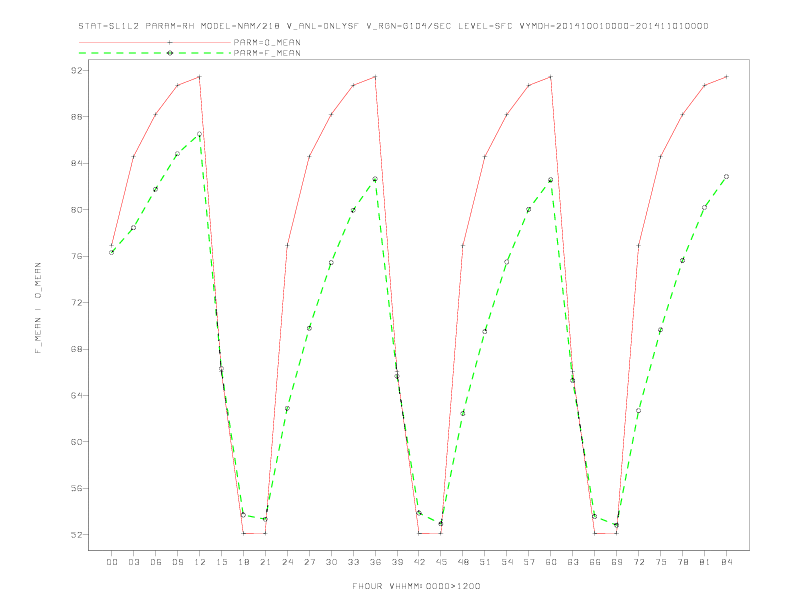
Task: Click the x-axis forecast hour label 60
Action: click(x=551, y=562)
